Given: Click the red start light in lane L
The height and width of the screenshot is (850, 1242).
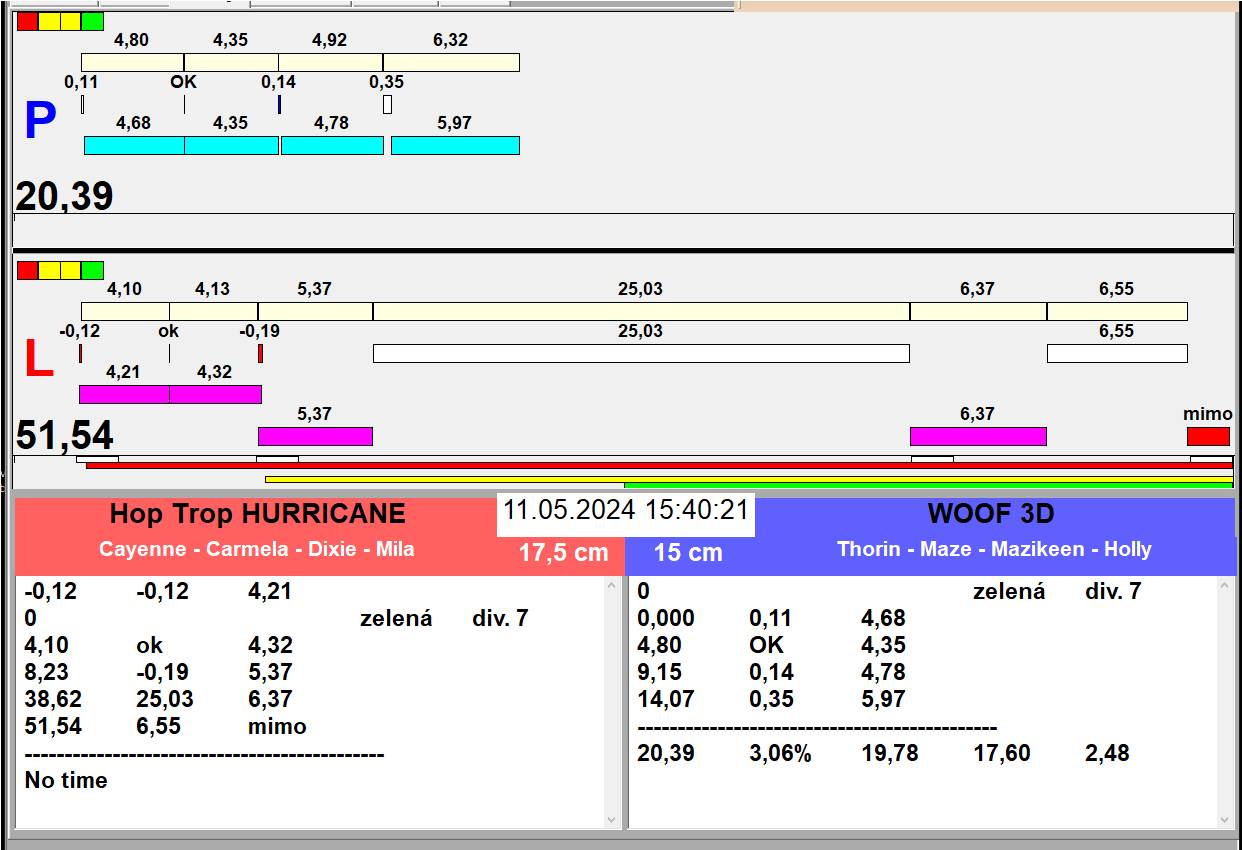Looking at the screenshot, I should (x=28, y=270).
